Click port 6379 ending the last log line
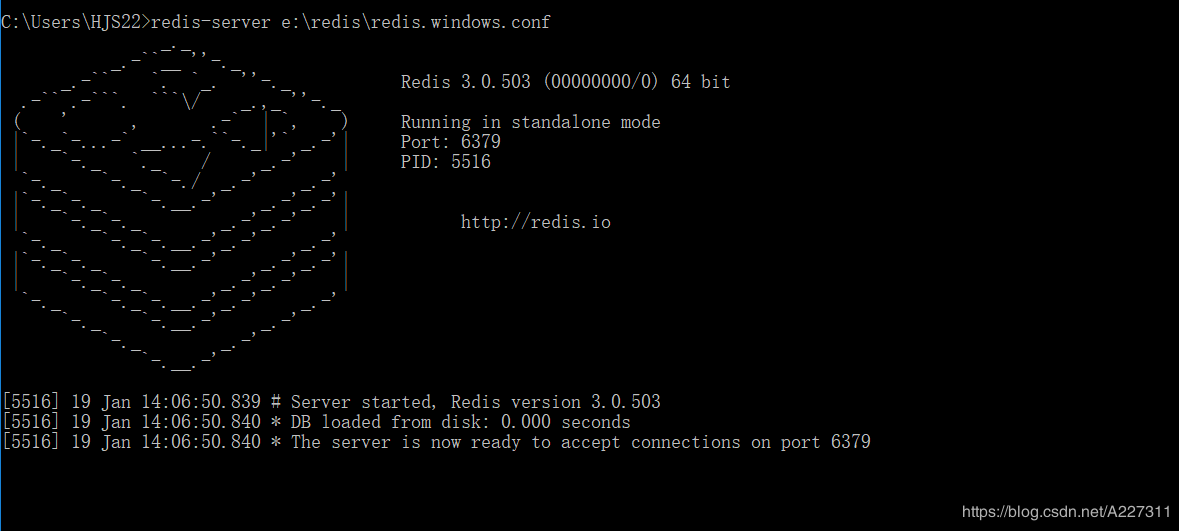The height and width of the screenshot is (531, 1179). tap(830, 442)
